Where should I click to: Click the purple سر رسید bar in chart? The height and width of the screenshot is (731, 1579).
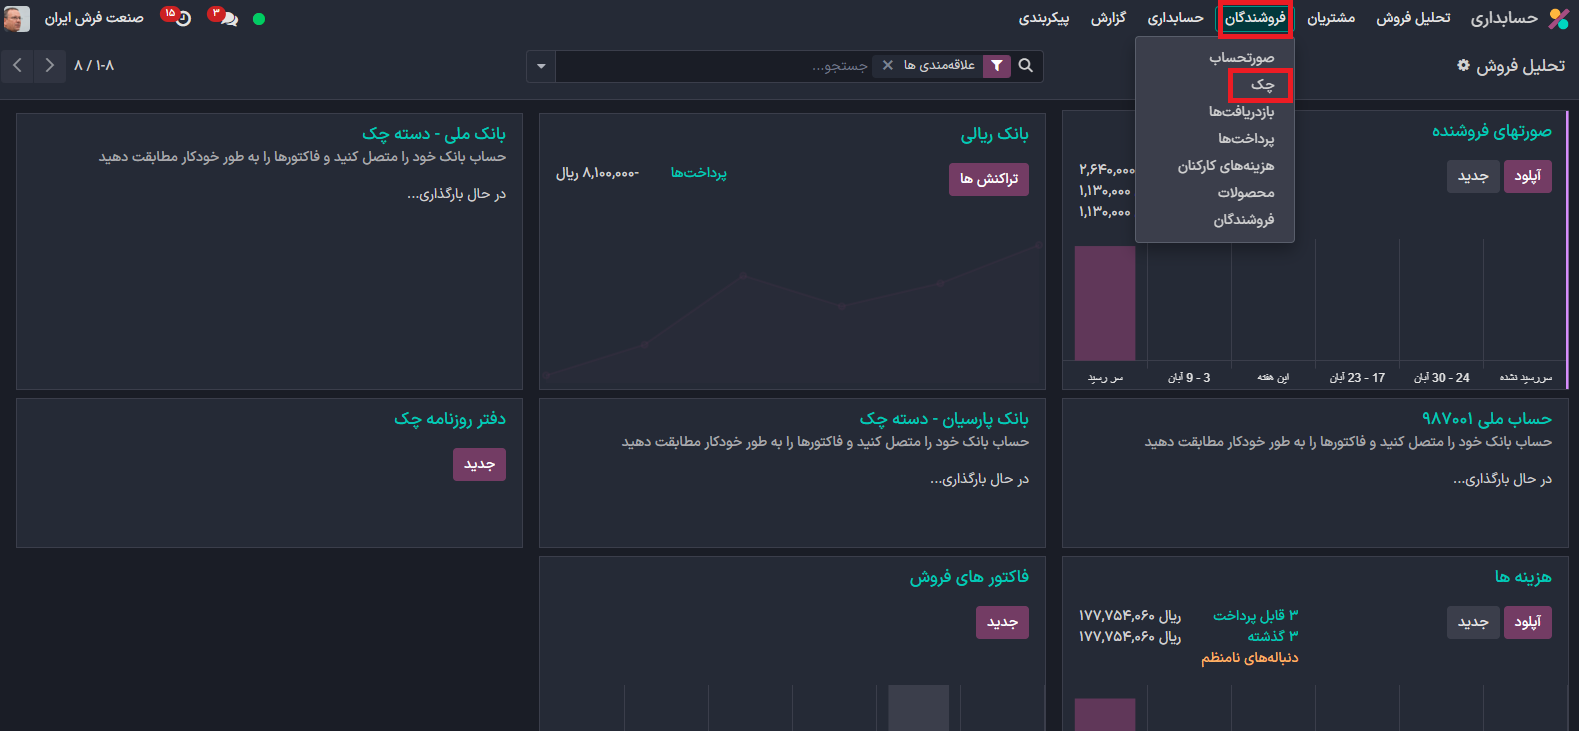[x=1104, y=303]
